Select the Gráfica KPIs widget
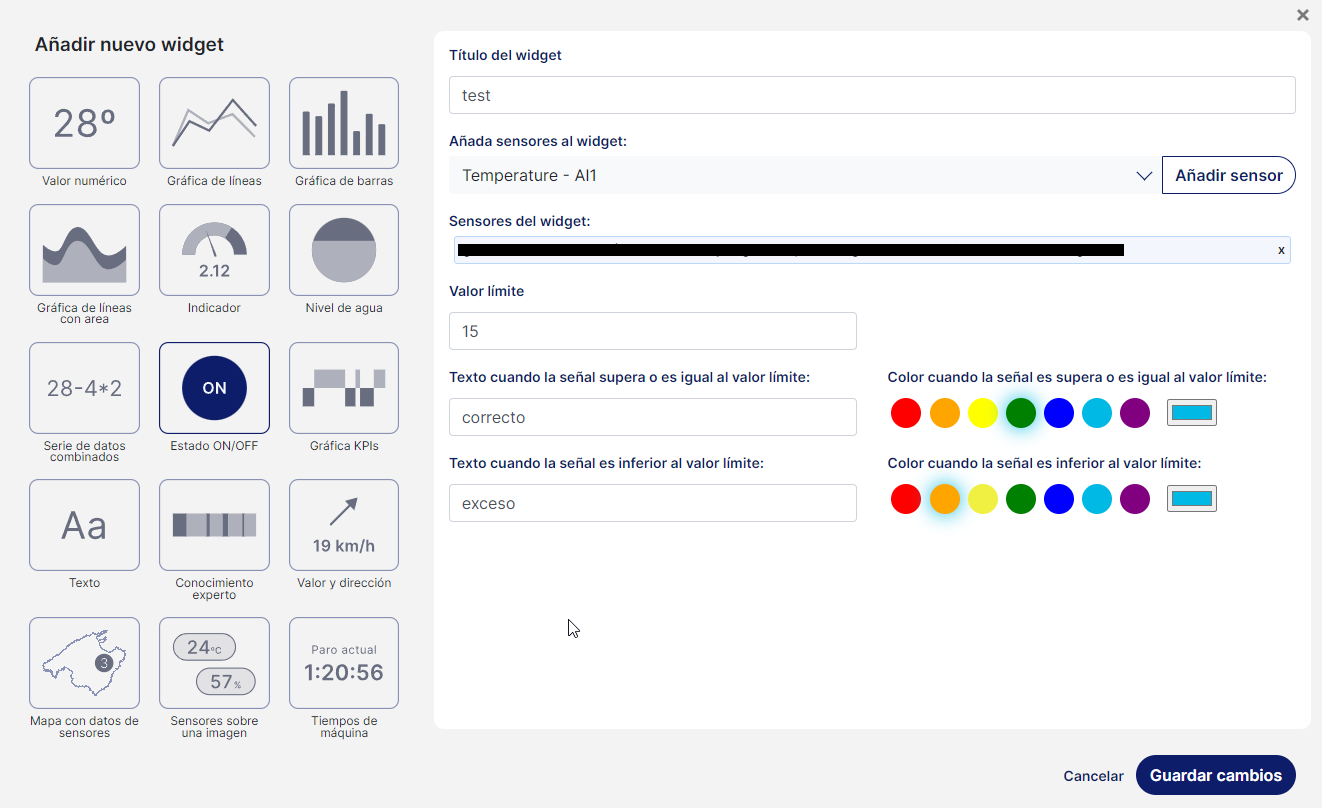 (x=344, y=388)
